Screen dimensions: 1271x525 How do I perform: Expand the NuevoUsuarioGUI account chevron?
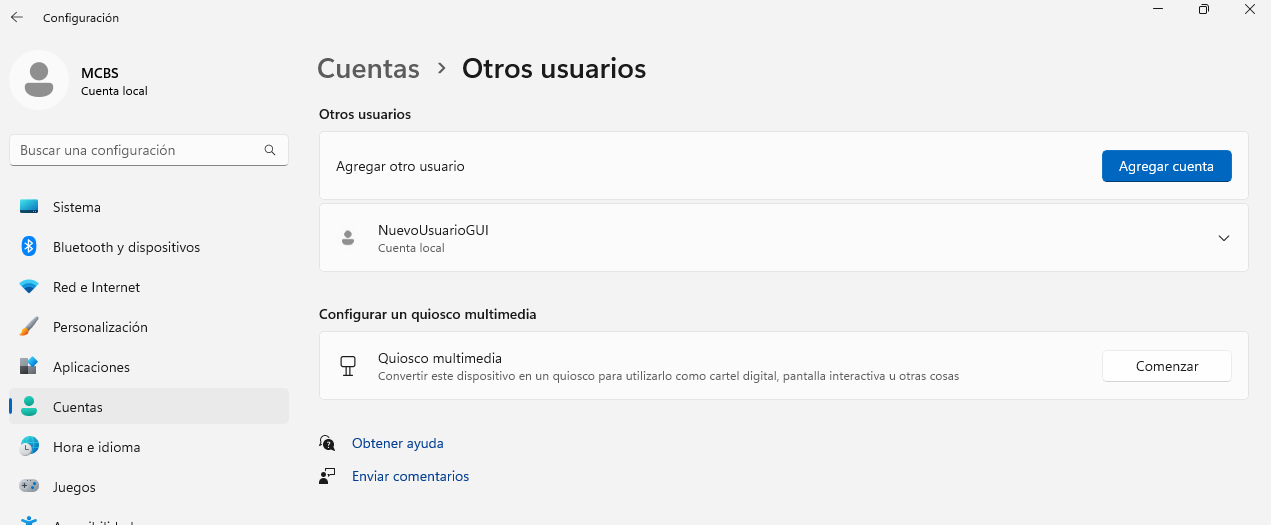tap(1224, 238)
